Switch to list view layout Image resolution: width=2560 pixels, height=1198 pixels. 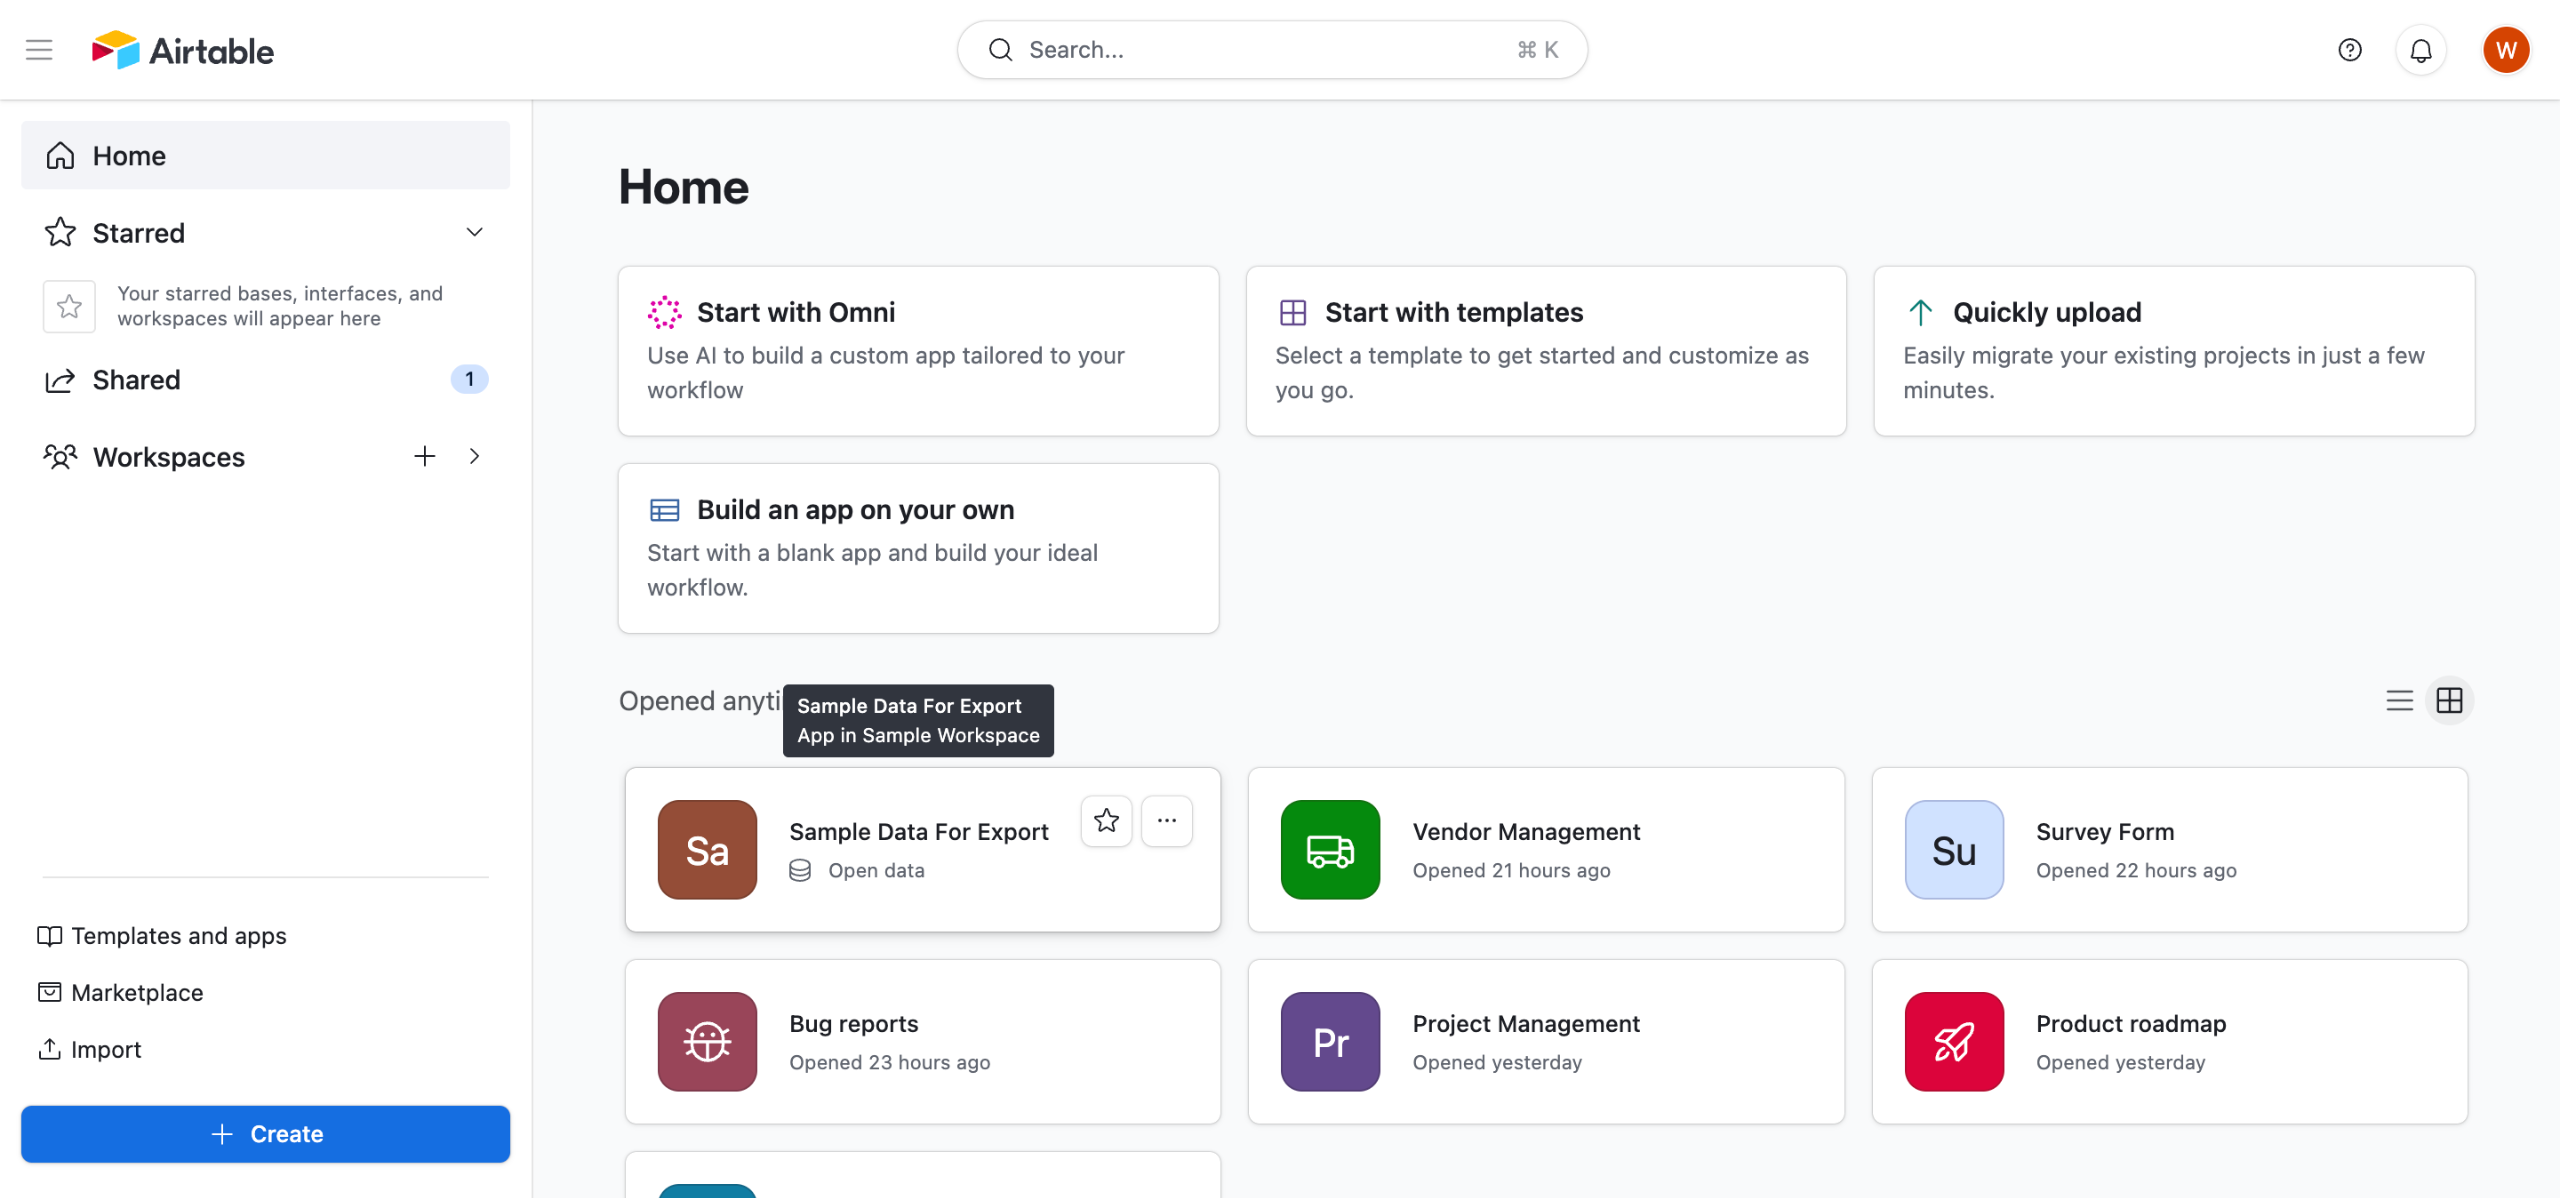2399,700
